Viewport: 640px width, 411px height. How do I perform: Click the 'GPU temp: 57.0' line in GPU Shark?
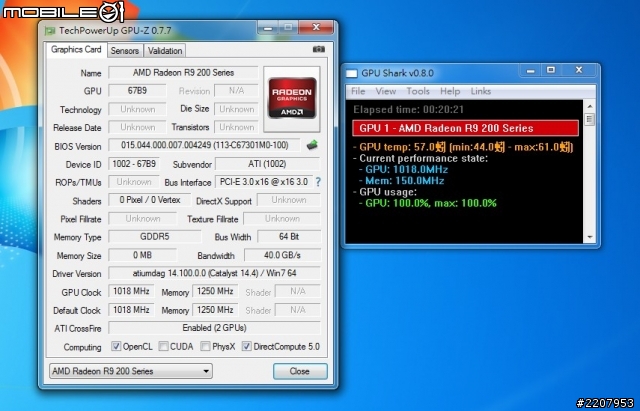463,147
